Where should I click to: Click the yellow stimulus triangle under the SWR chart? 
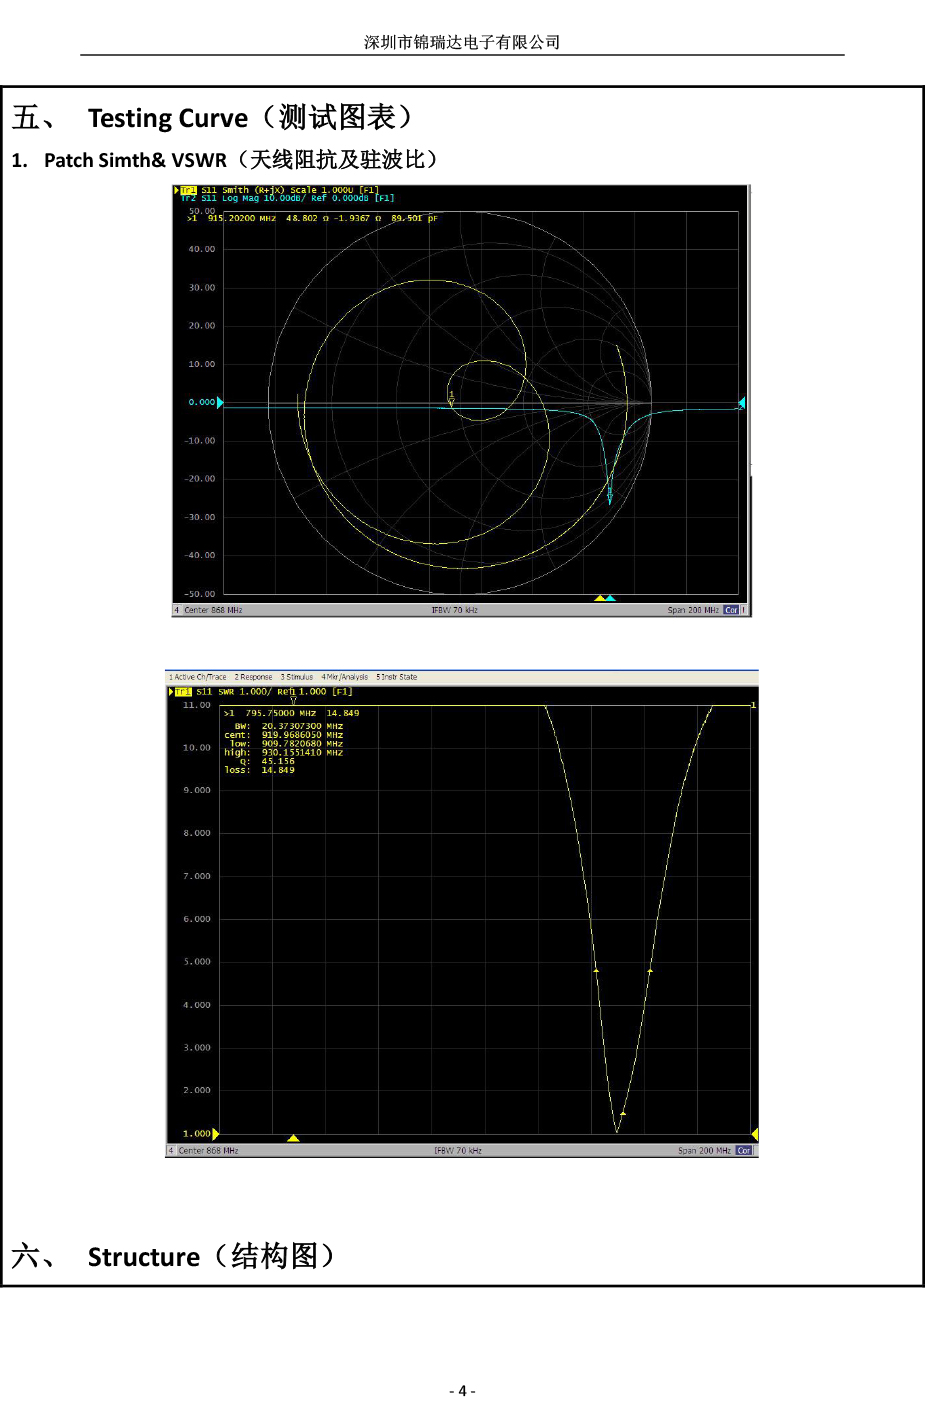(293, 1138)
